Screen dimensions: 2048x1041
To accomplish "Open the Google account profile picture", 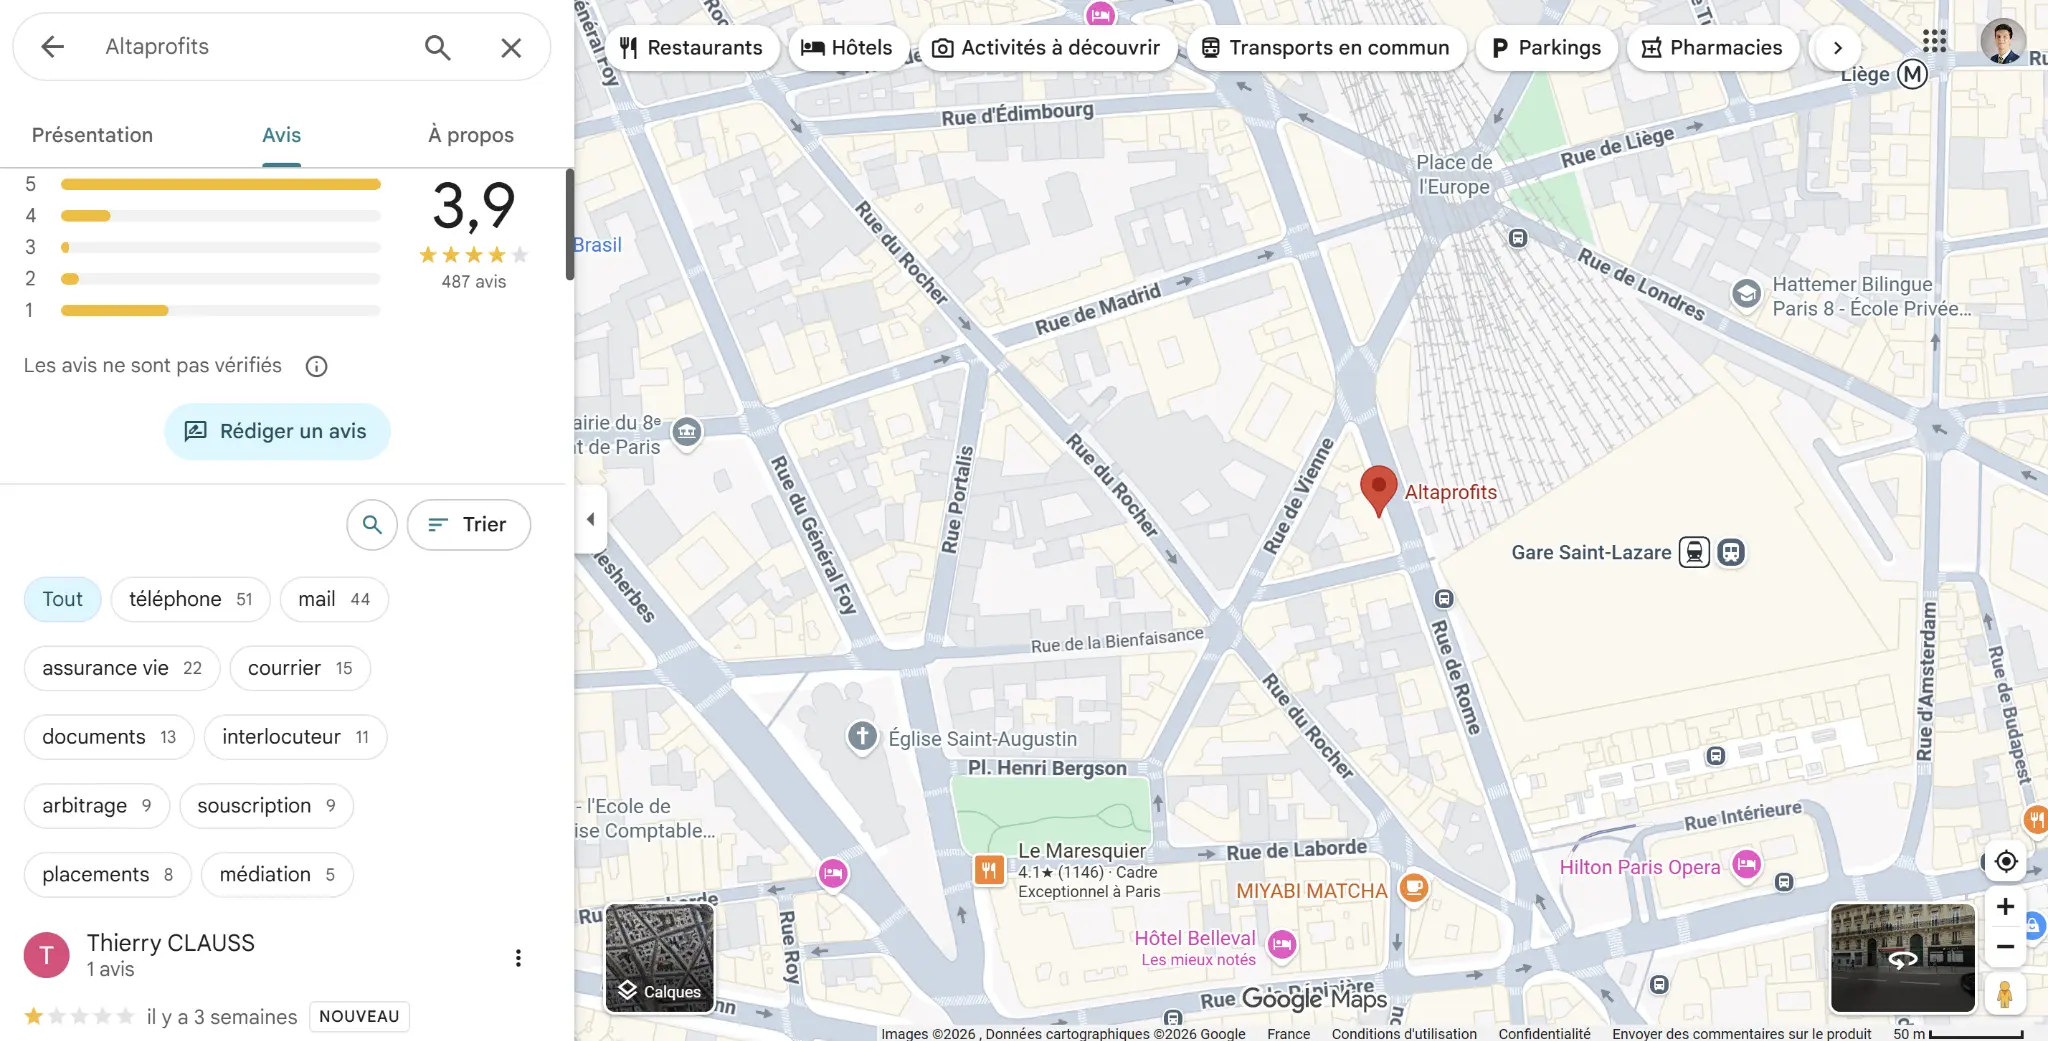I will point(2003,41).
